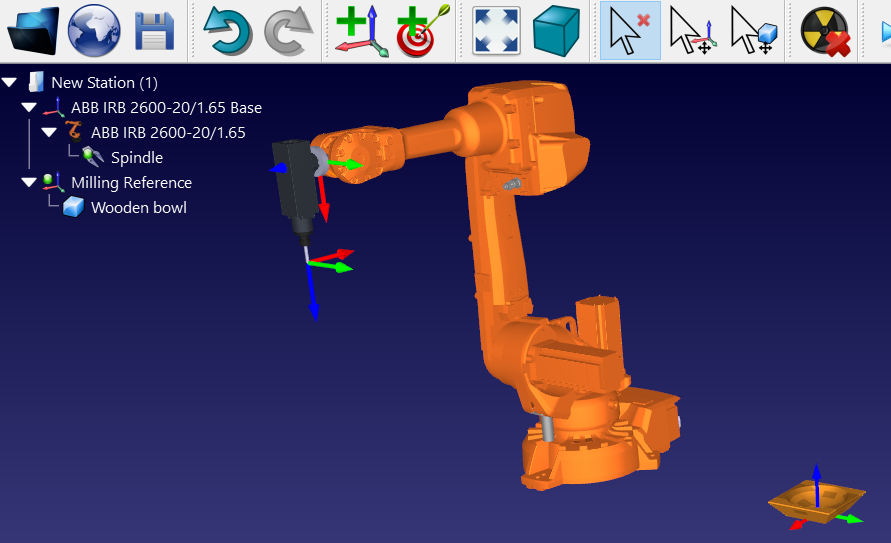Screen dimensions: 891x543
Task: Open a file with the folder icon
Action: point(33,31)
